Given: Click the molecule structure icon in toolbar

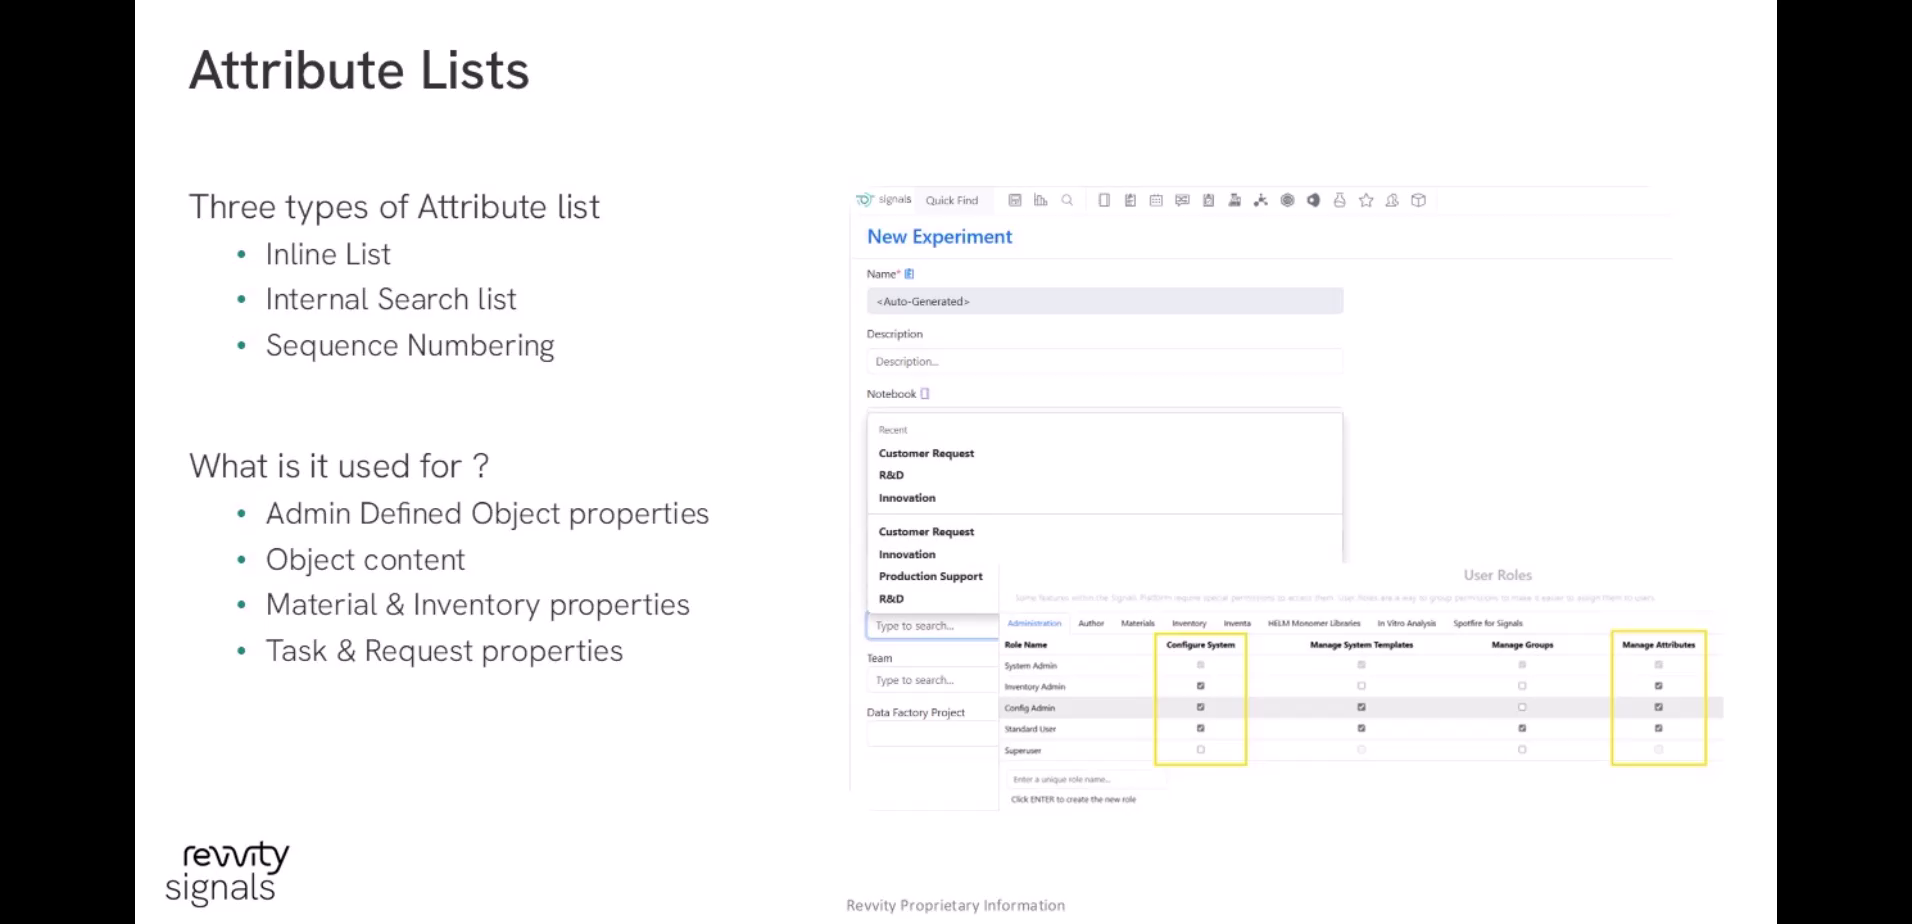Looking at the screenshot, I should (1260, 200).
